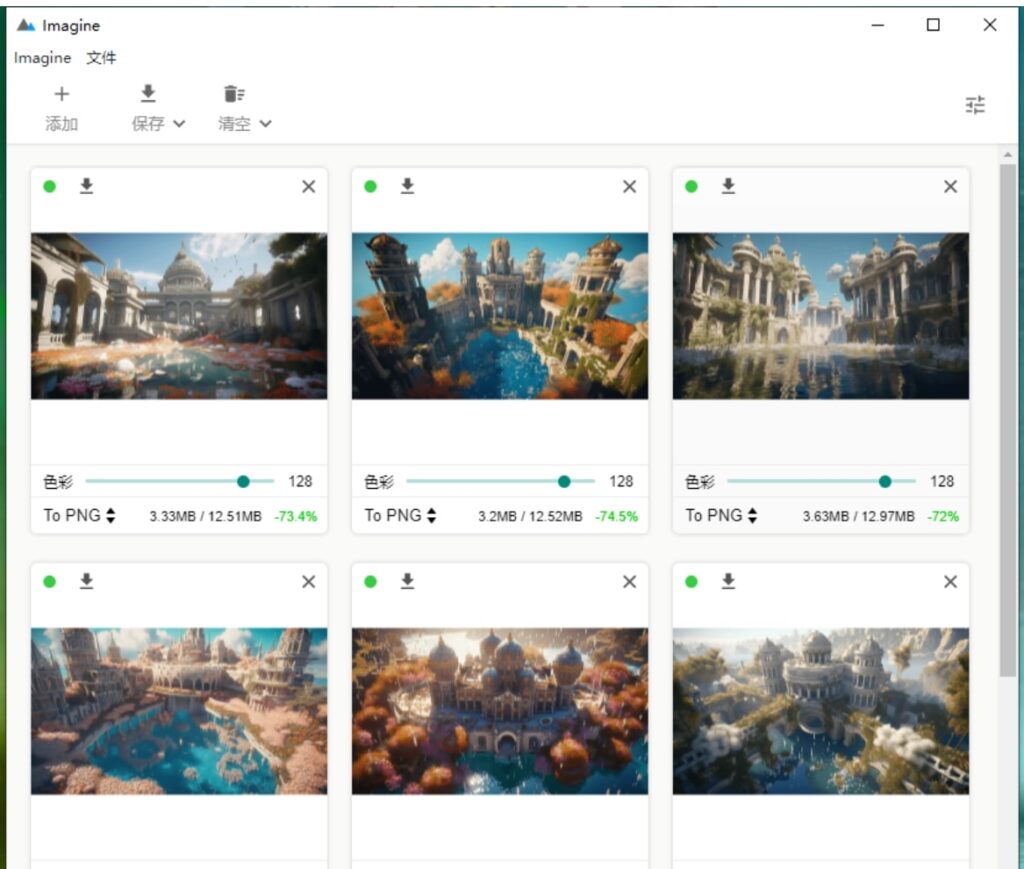Open the Imagine menu

[42, 58]
